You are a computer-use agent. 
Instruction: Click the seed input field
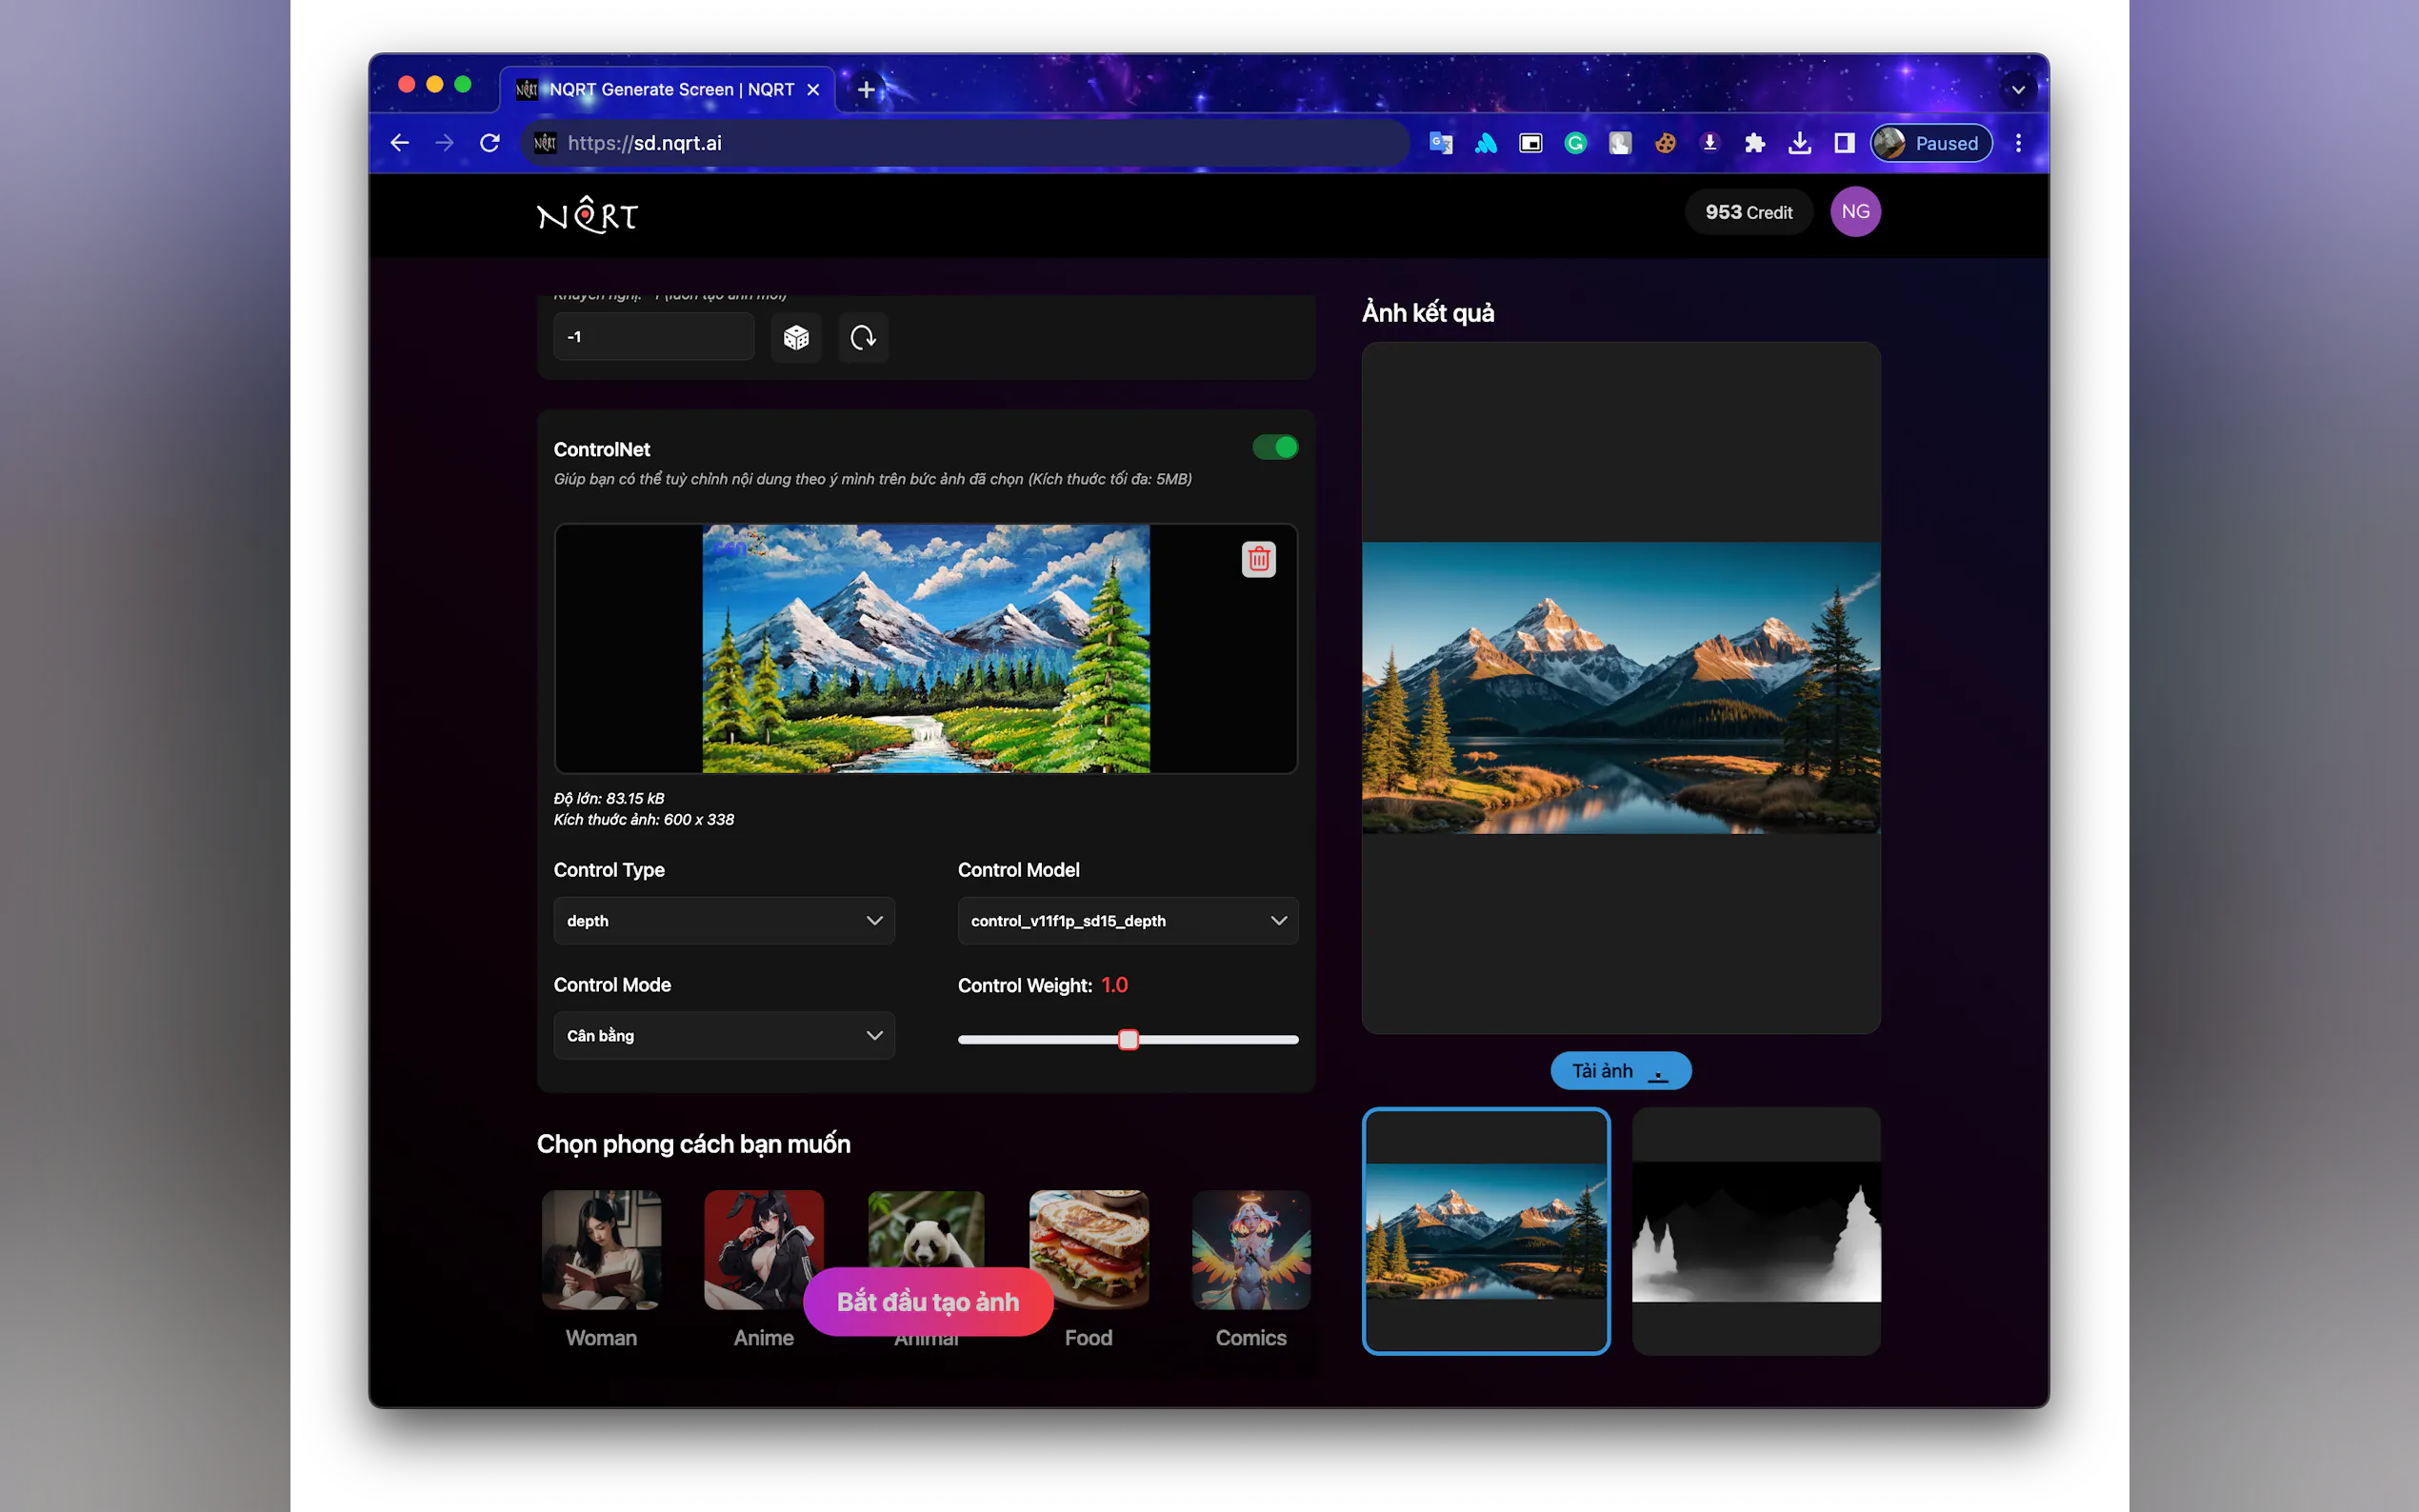point(652,337)
